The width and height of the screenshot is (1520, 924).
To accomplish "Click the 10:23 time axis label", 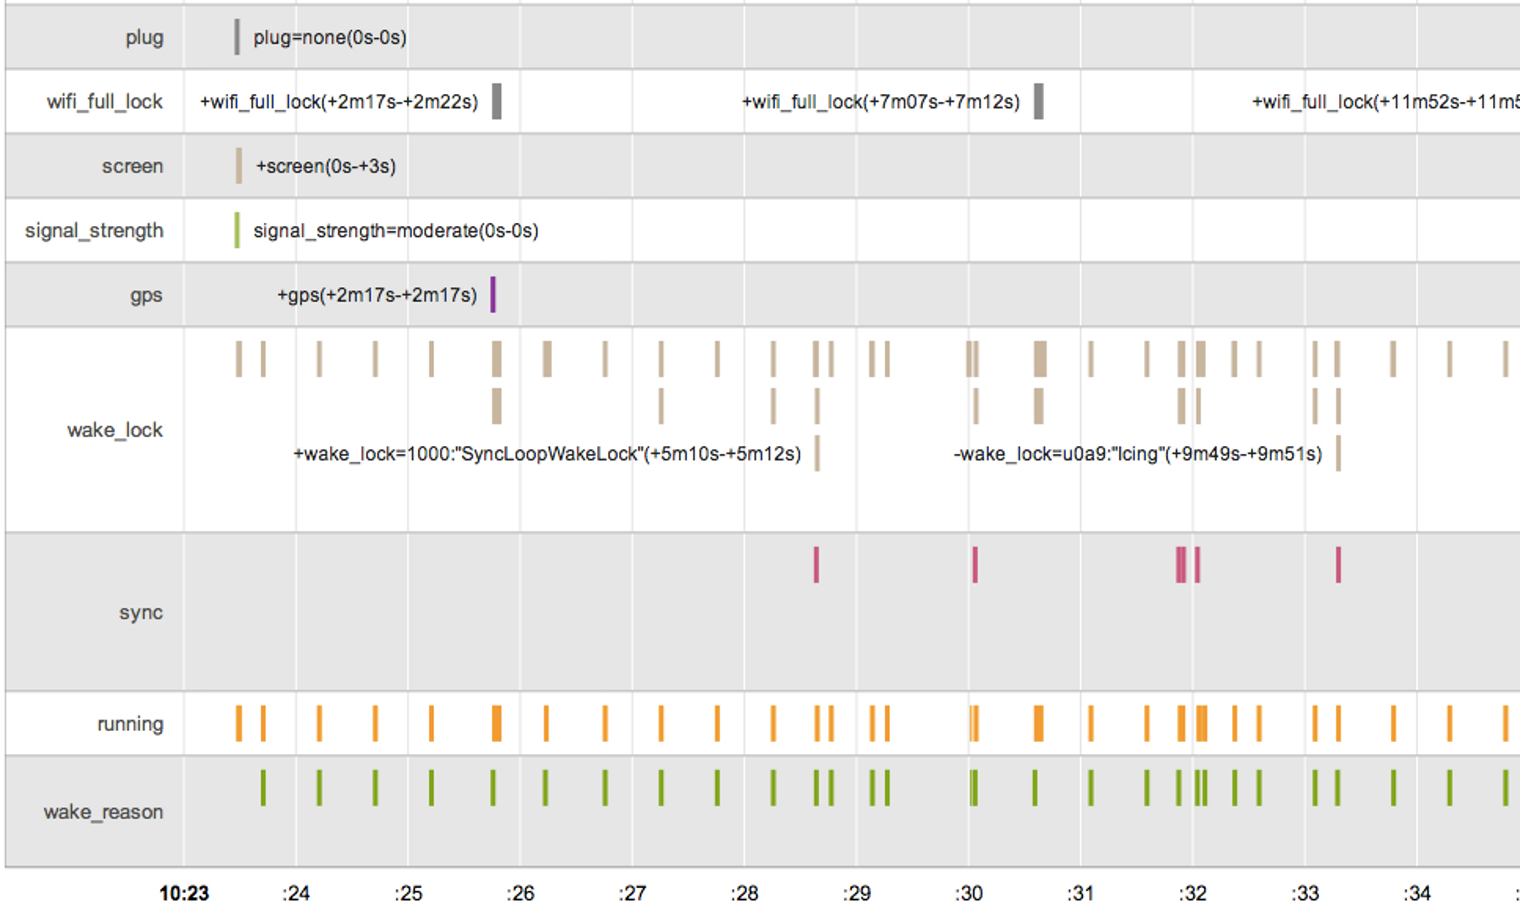I will (x=184, y=894).
